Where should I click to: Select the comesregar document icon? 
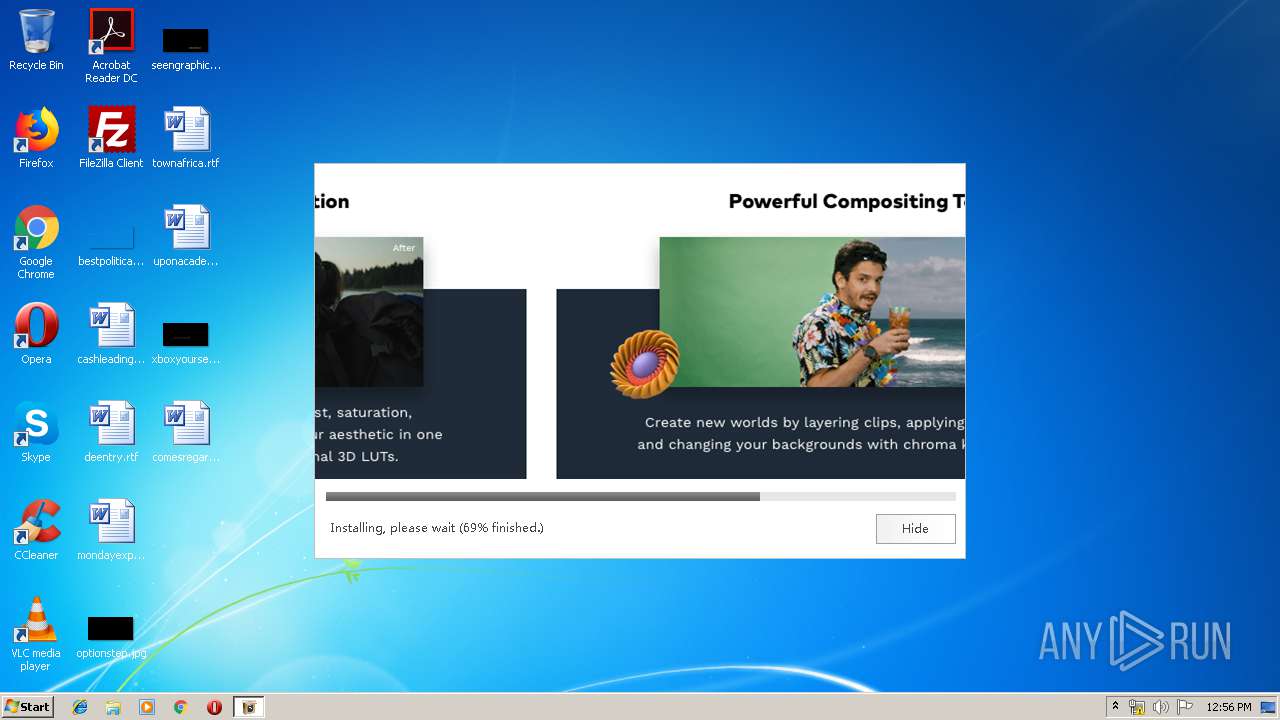coord(186,432)
